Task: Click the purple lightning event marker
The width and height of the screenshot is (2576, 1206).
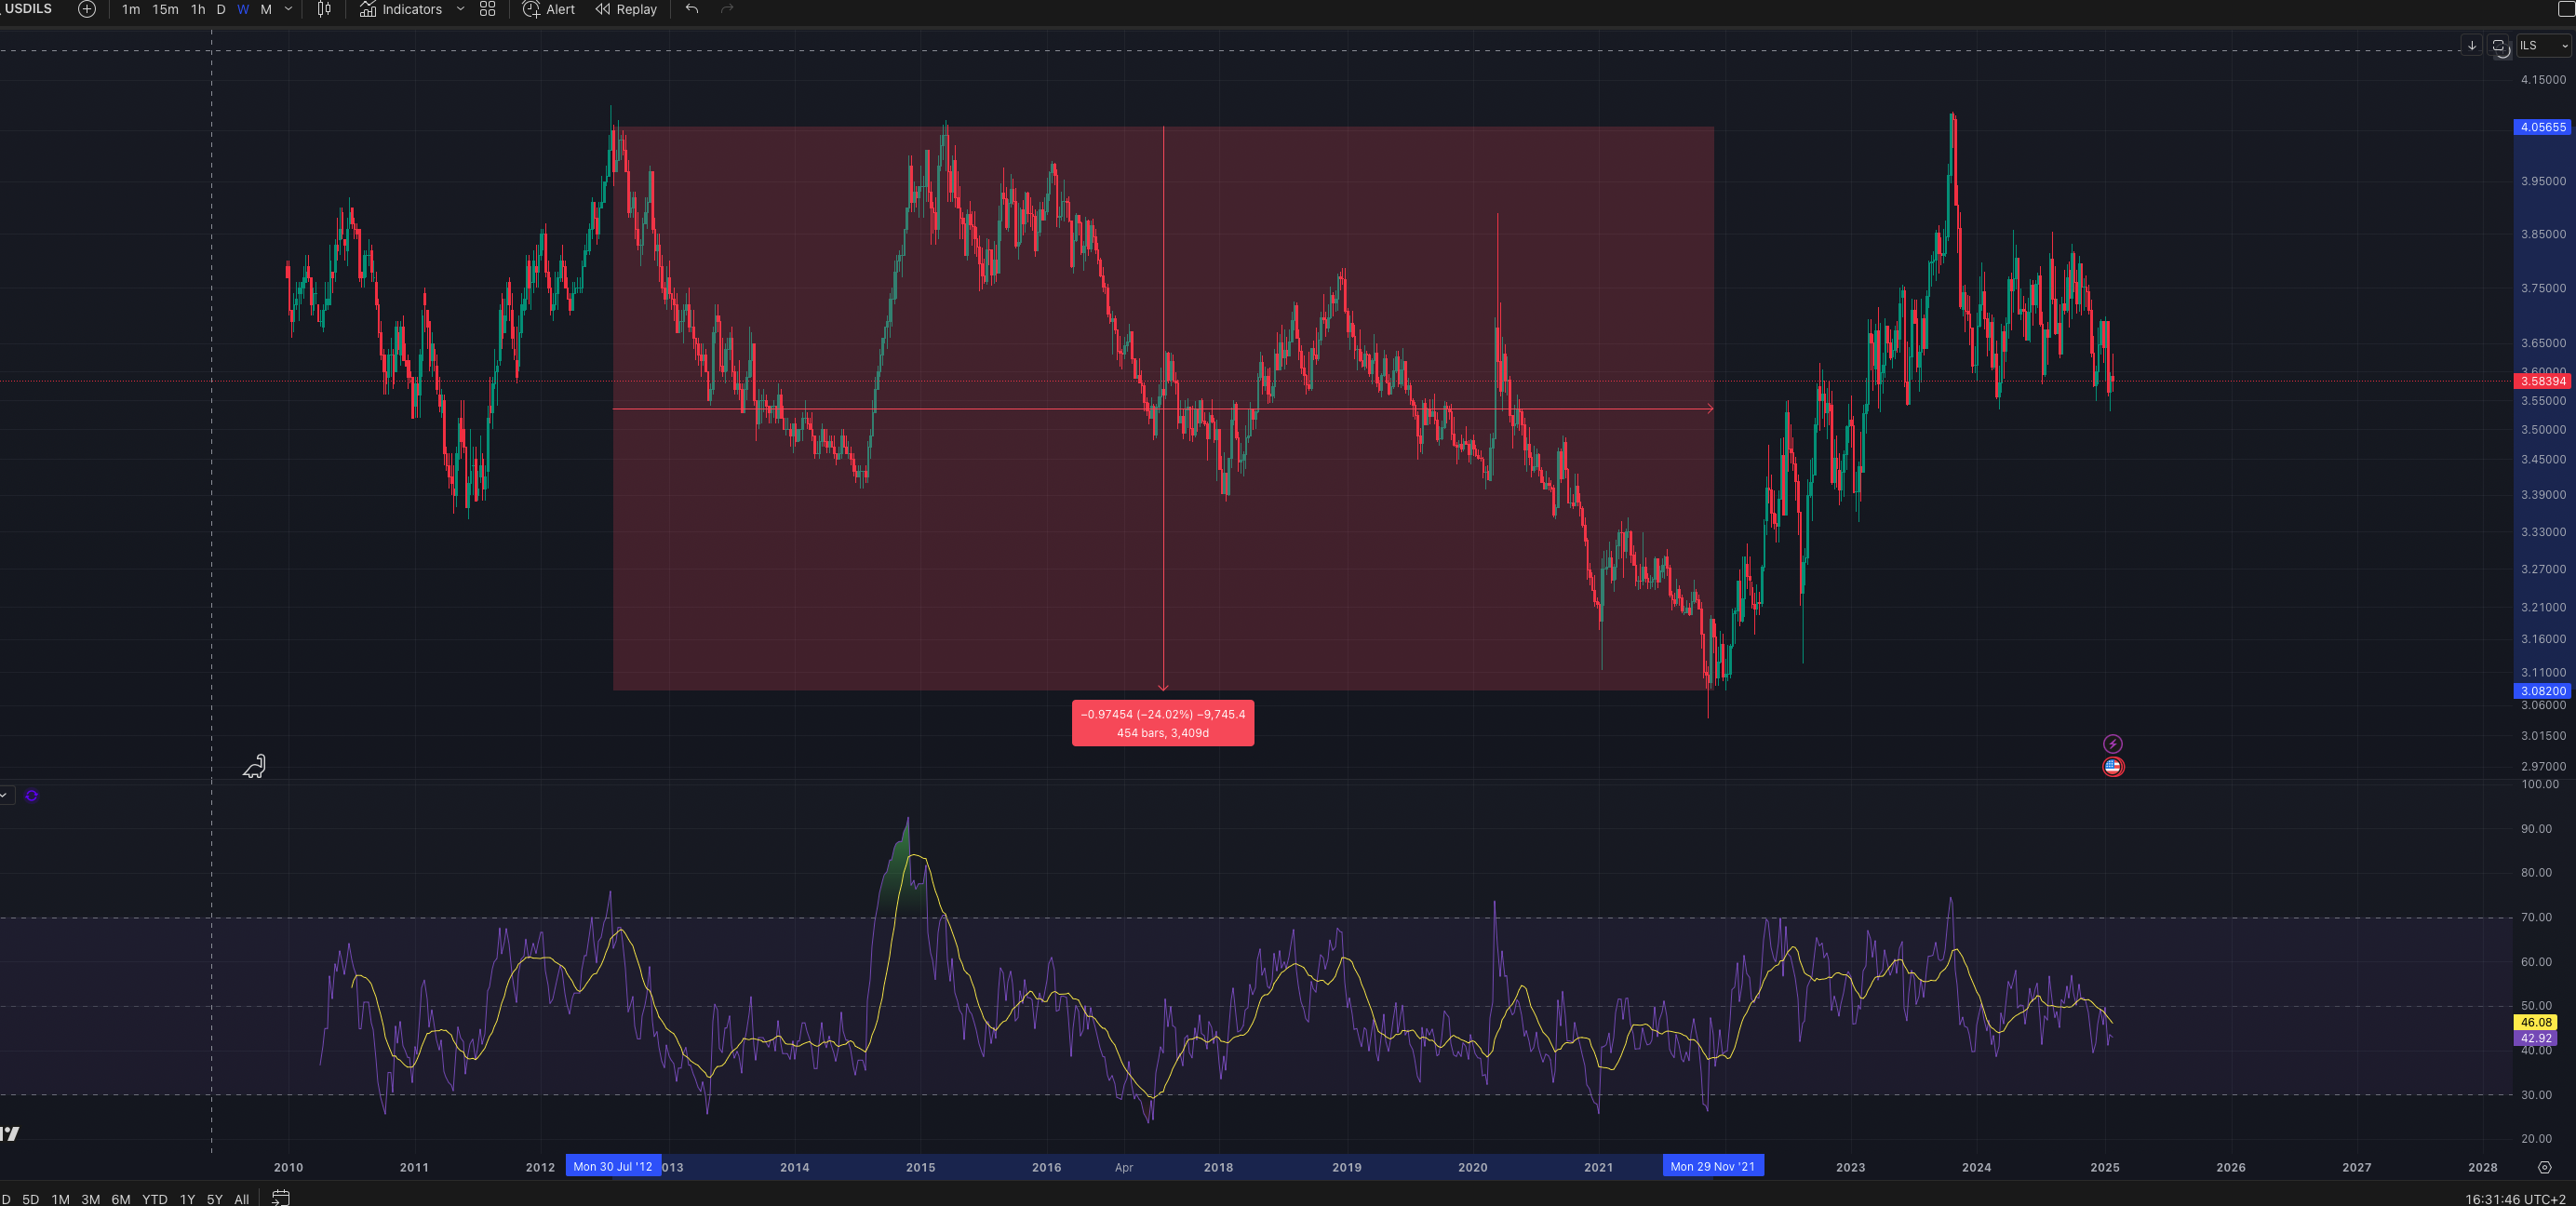Action: (x=2112, y=744)
